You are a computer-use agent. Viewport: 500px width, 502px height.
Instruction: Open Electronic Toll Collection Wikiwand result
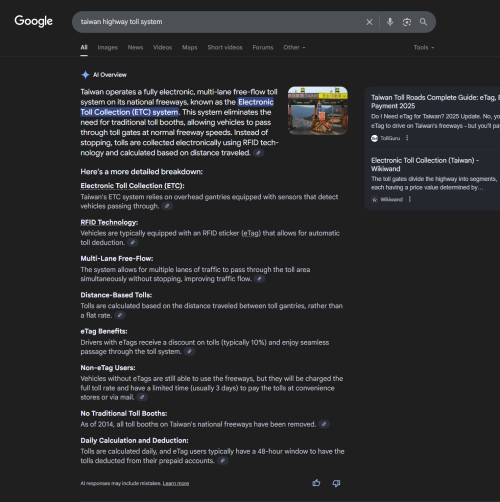[425, 164]
